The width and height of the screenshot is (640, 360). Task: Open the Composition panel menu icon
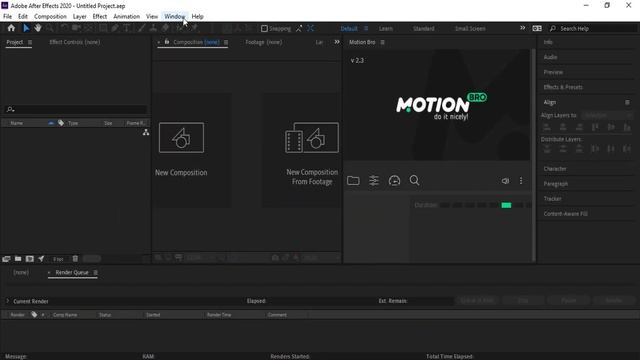(226, 42)
